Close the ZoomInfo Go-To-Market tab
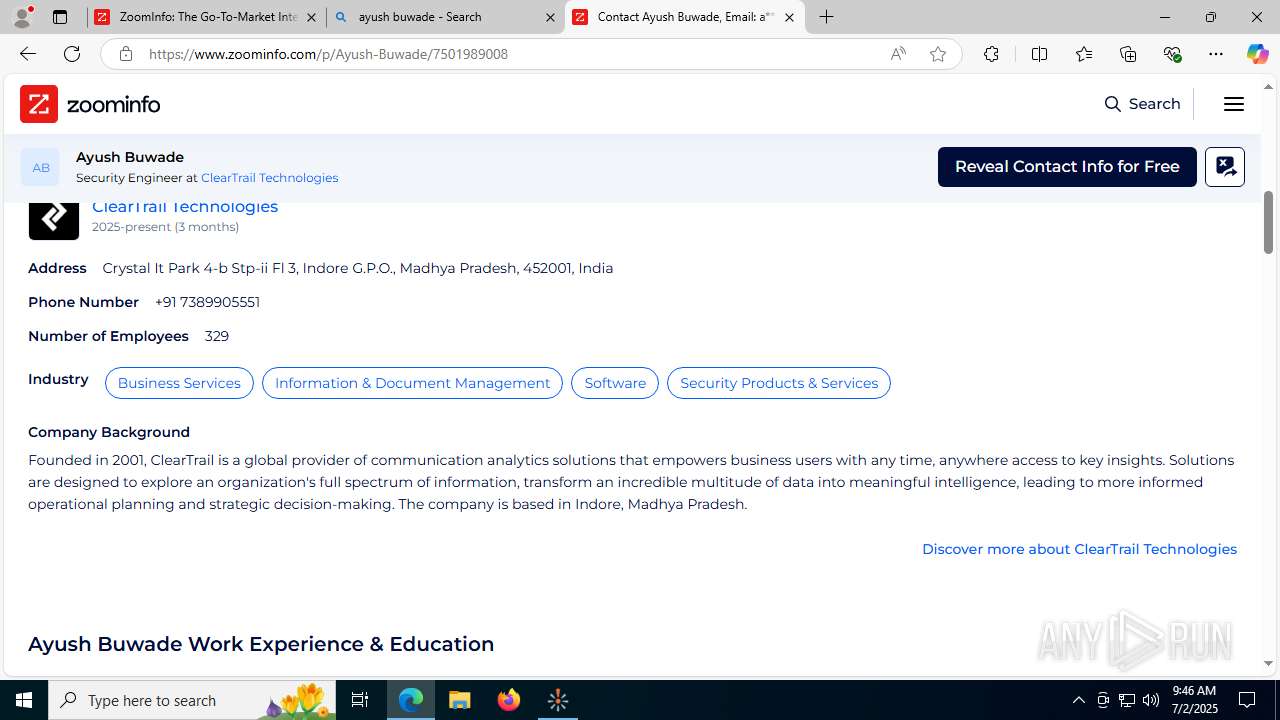This screenshot has width=1280, height=720. coord(311,17)
